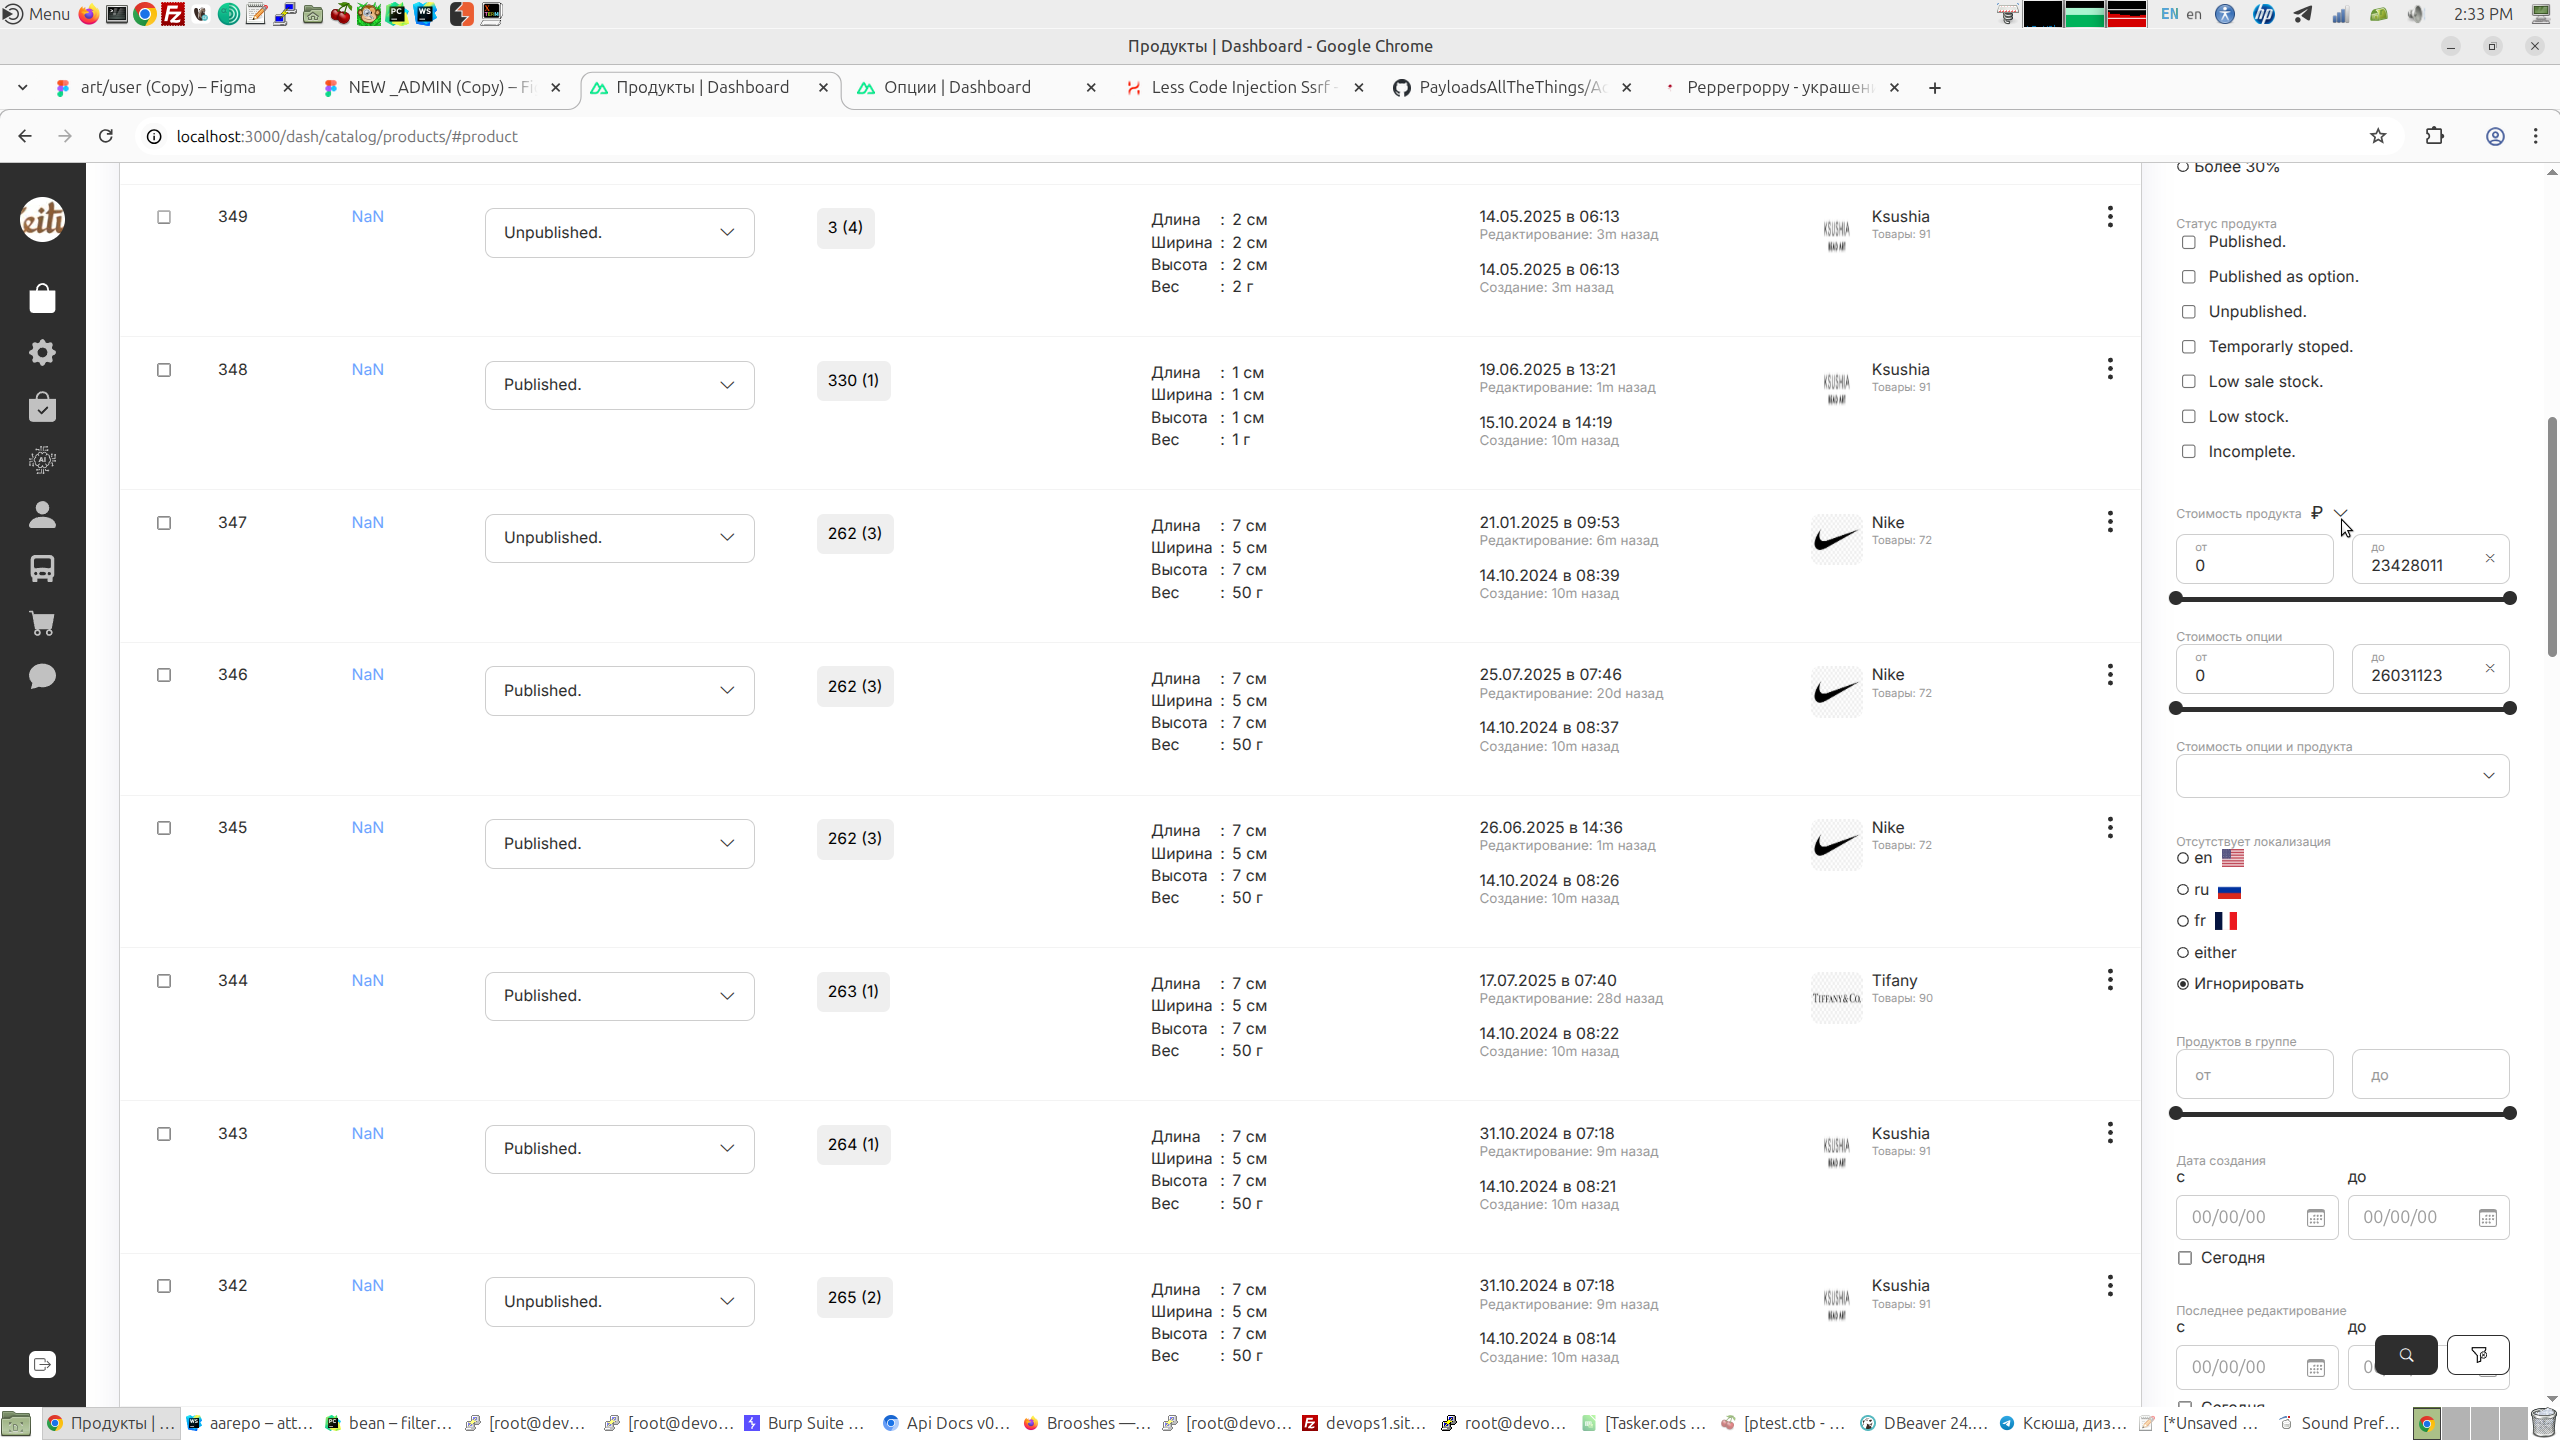Viewport: 2560px width, 1440px height.
Task: Open three-dot menu for product 347
Action: (2110, 522)
